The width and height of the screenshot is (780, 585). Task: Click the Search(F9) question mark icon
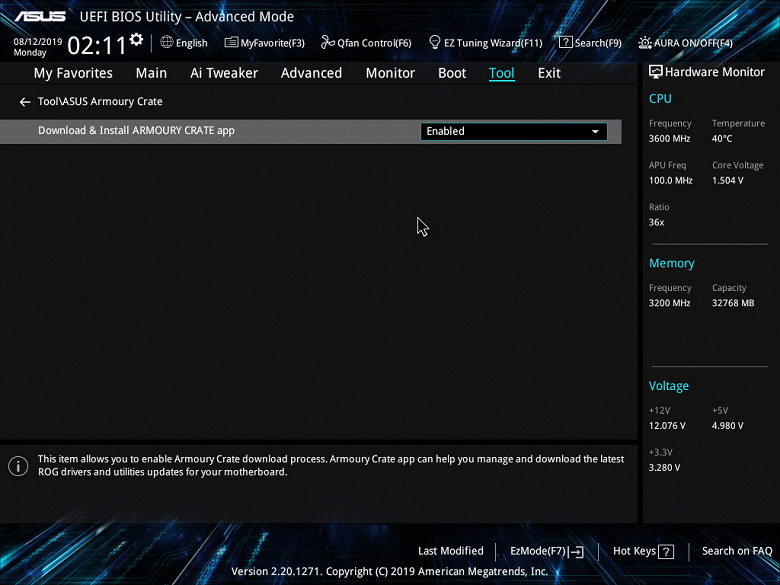(566, 42)
